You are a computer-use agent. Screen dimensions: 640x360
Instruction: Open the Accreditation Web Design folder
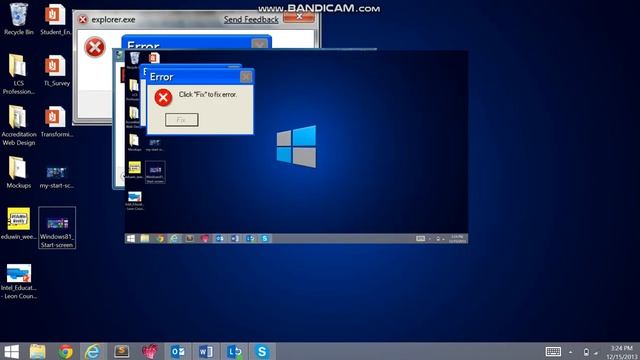click(x=18, y=125)
